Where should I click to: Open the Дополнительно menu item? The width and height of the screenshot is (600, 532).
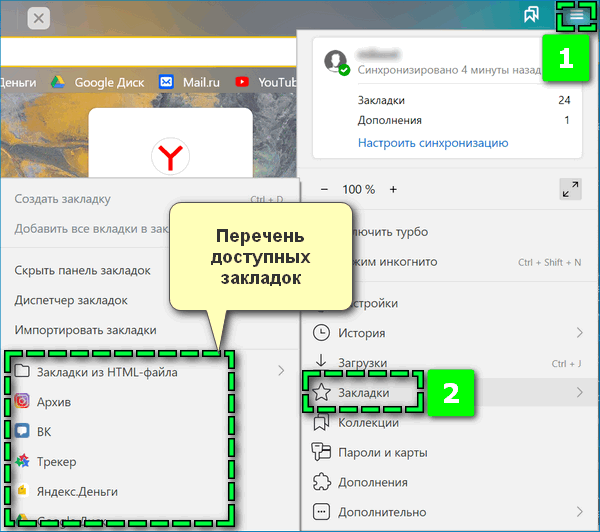pyautogui.click(x=449, y=512)
